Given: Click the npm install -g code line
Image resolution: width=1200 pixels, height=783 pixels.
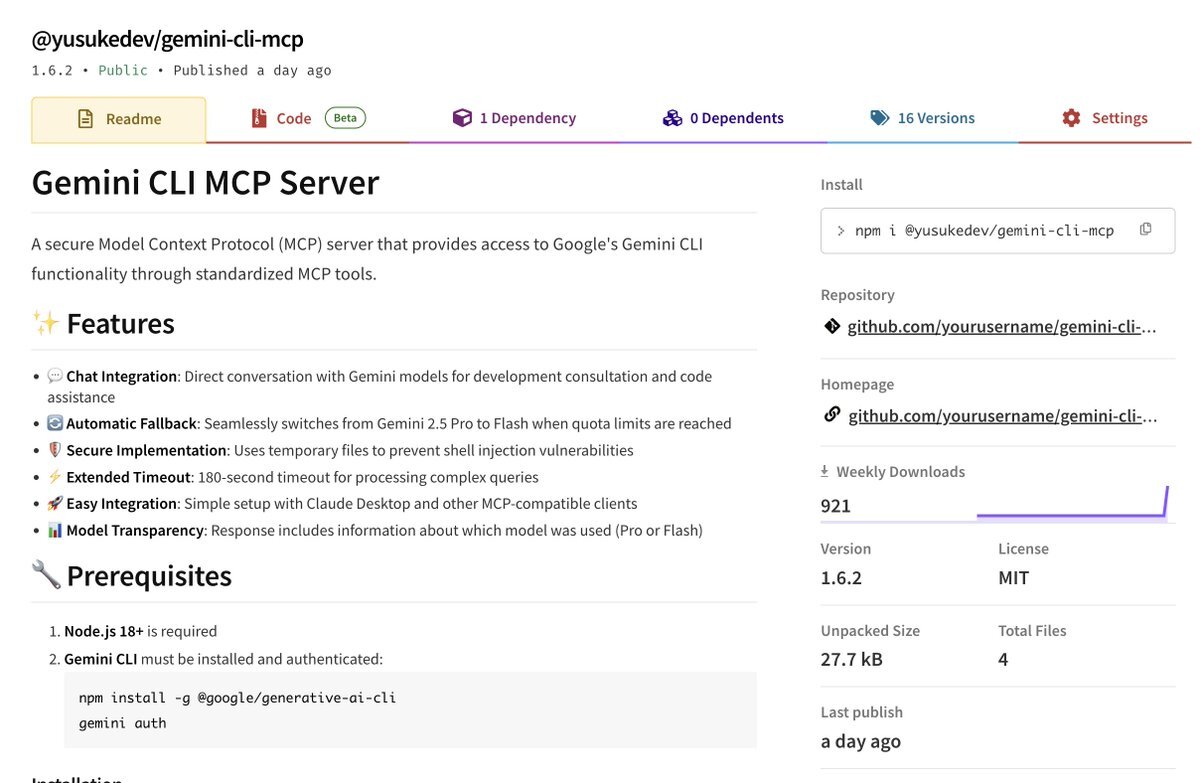Looking at the screenshot, I should click(x=237, y=697).
